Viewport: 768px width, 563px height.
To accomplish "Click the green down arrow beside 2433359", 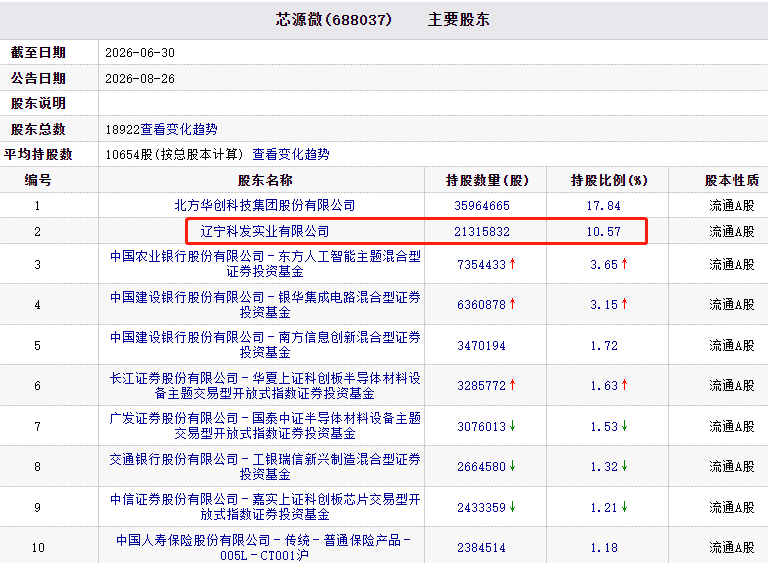I will (x=512, y=507).
